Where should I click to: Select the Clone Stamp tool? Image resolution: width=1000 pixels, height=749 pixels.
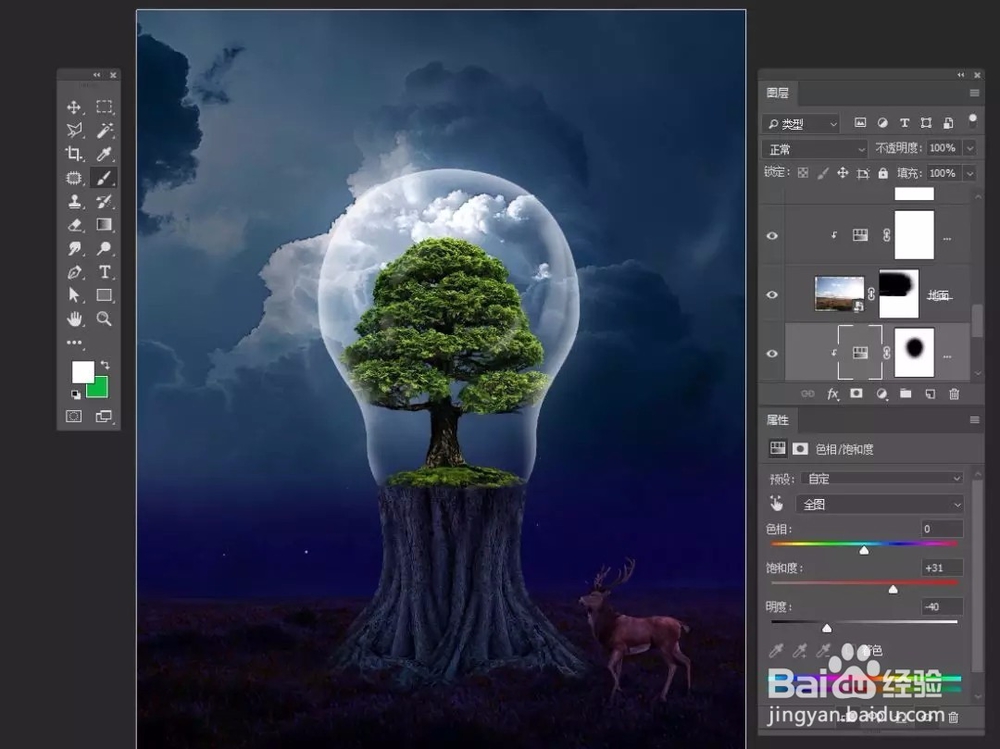click(x=72, y=203)
